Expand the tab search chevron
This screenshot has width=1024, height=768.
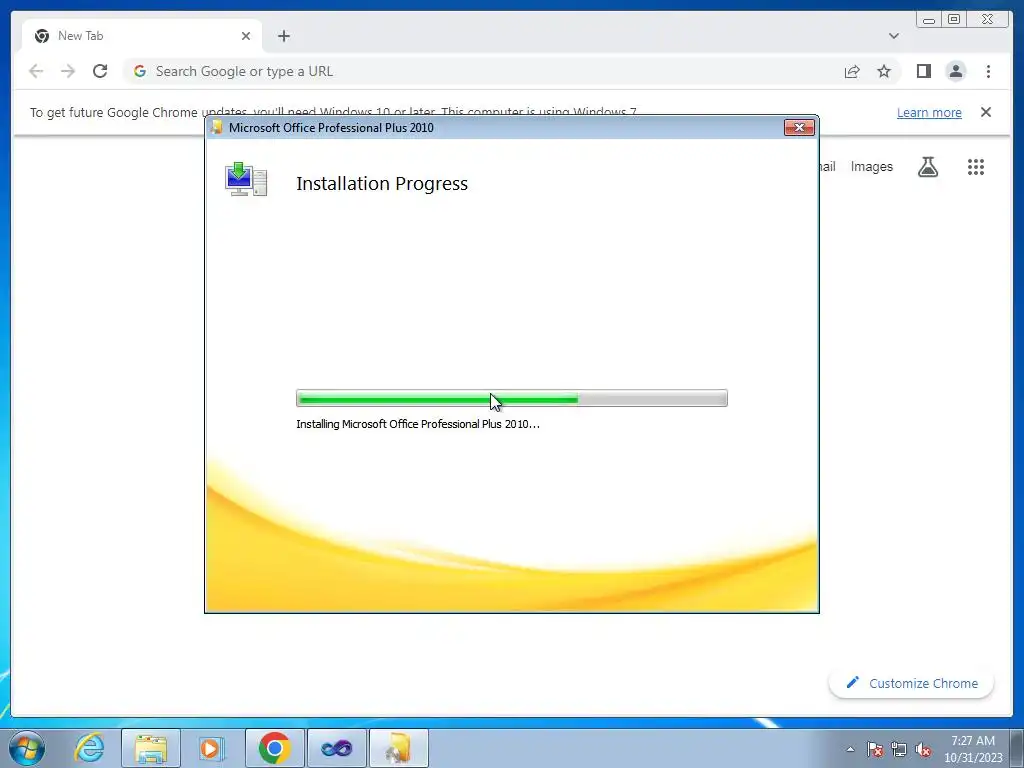(893, 36)
